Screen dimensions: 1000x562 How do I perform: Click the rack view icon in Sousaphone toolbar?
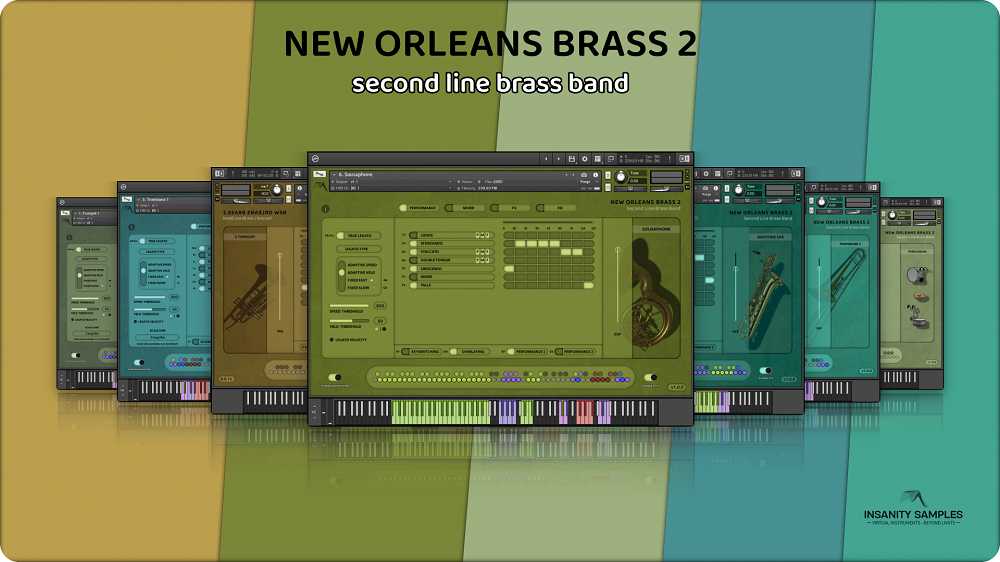click(598, 159)
